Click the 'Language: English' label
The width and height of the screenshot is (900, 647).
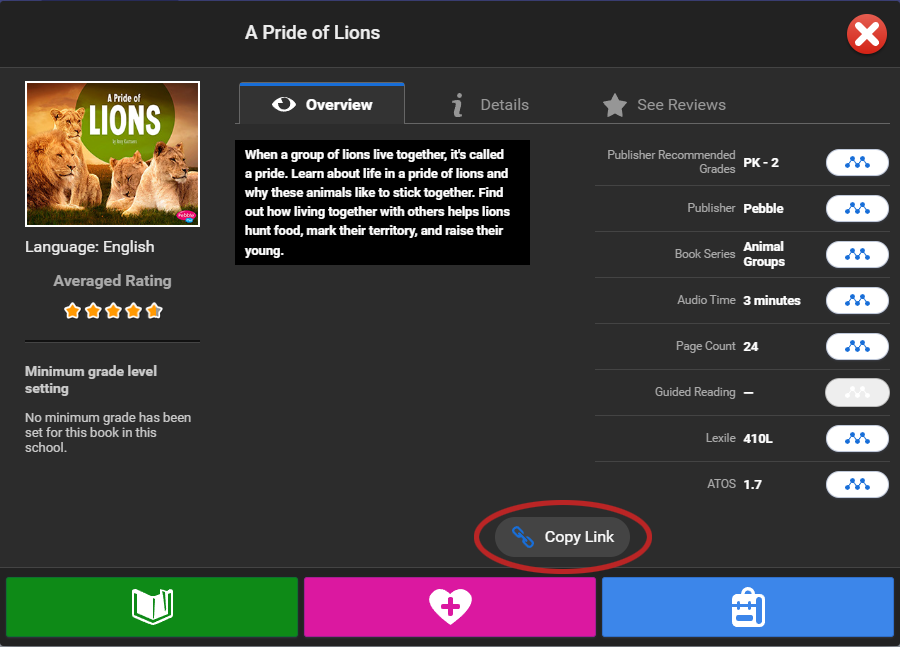[x=90, y=247]
